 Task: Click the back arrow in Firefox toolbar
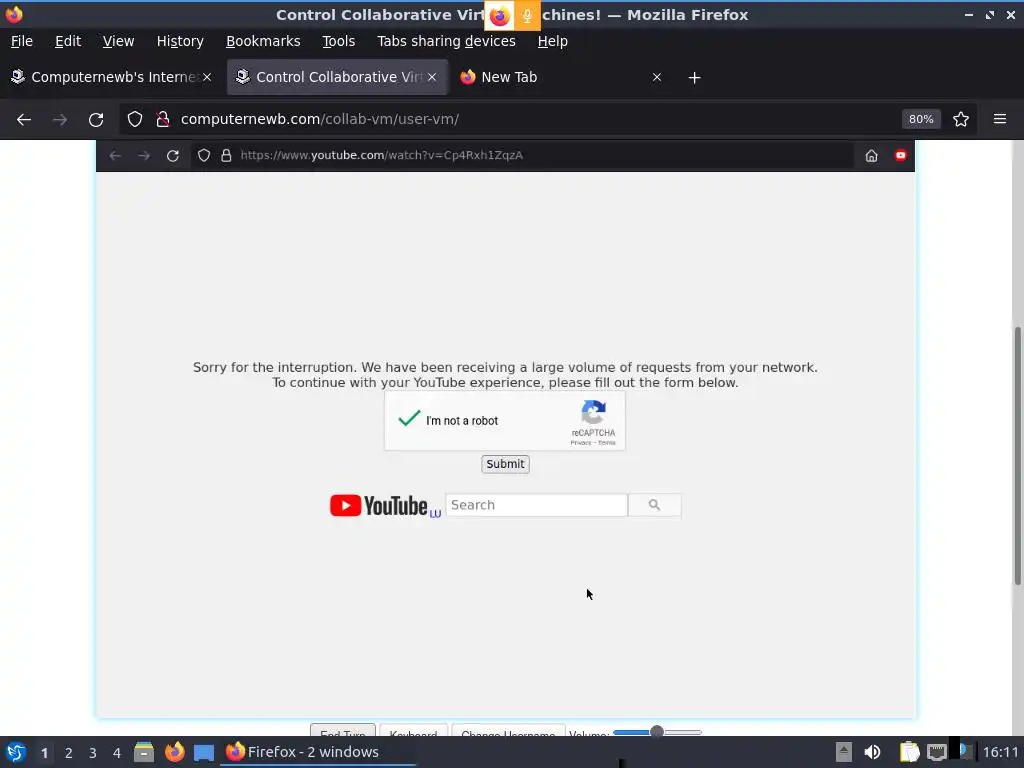(x=24, y=120)
